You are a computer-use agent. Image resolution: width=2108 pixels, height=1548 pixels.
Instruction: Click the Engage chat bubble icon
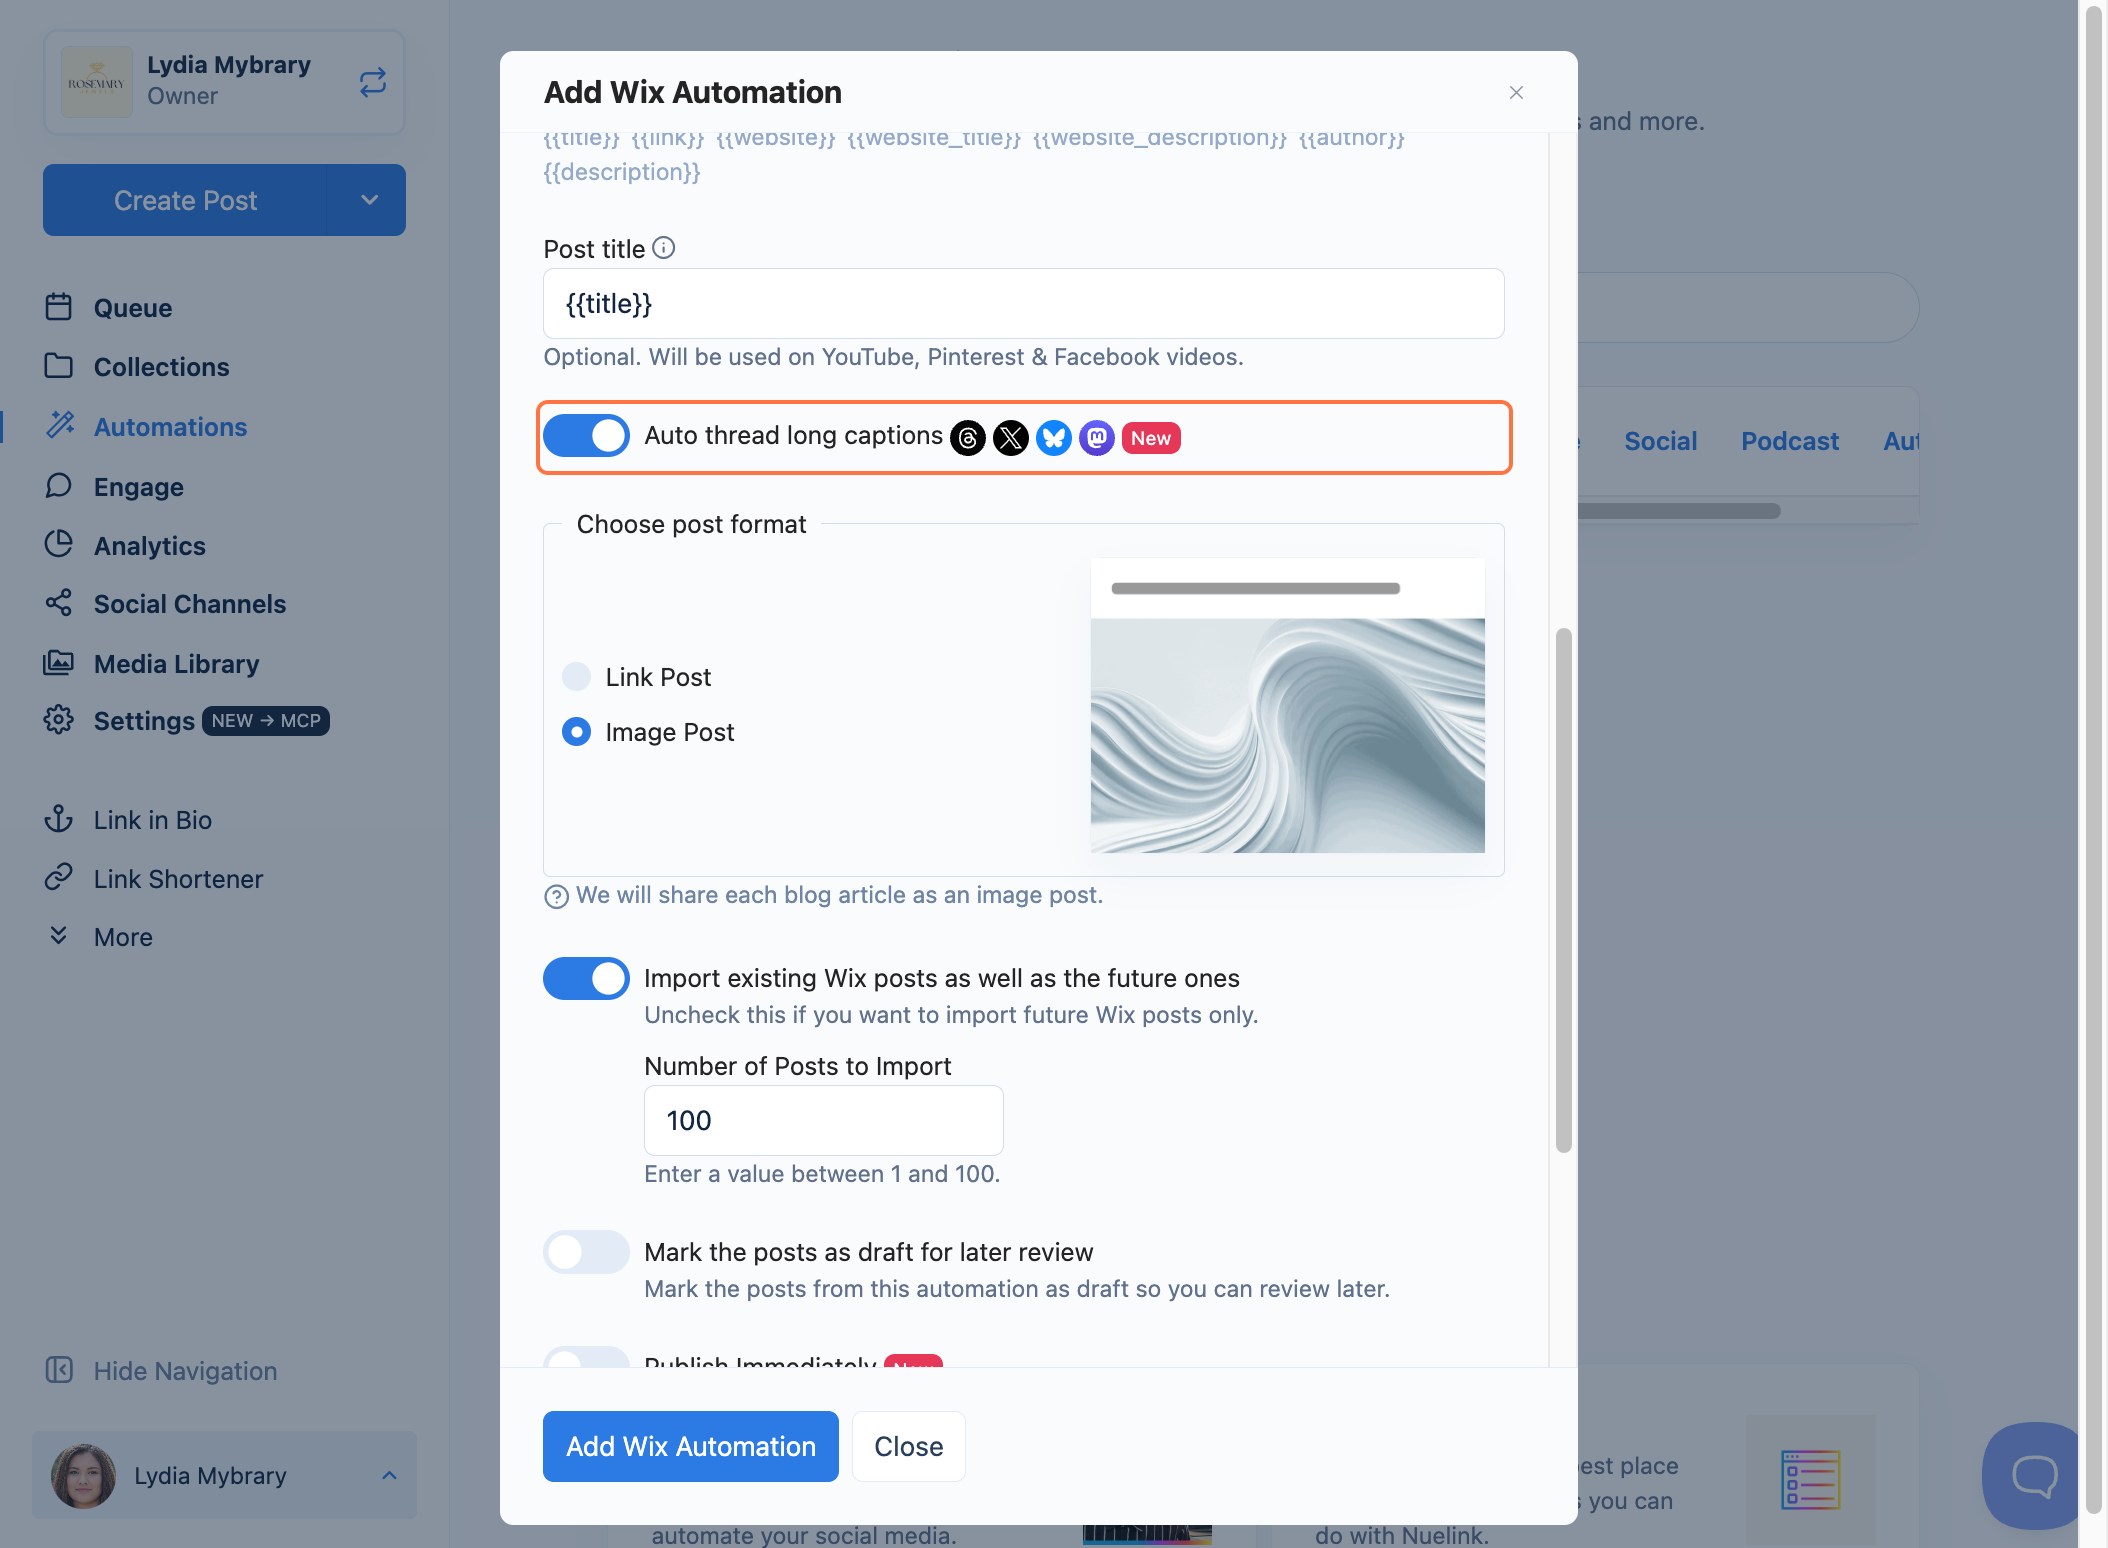coord(59,486)
